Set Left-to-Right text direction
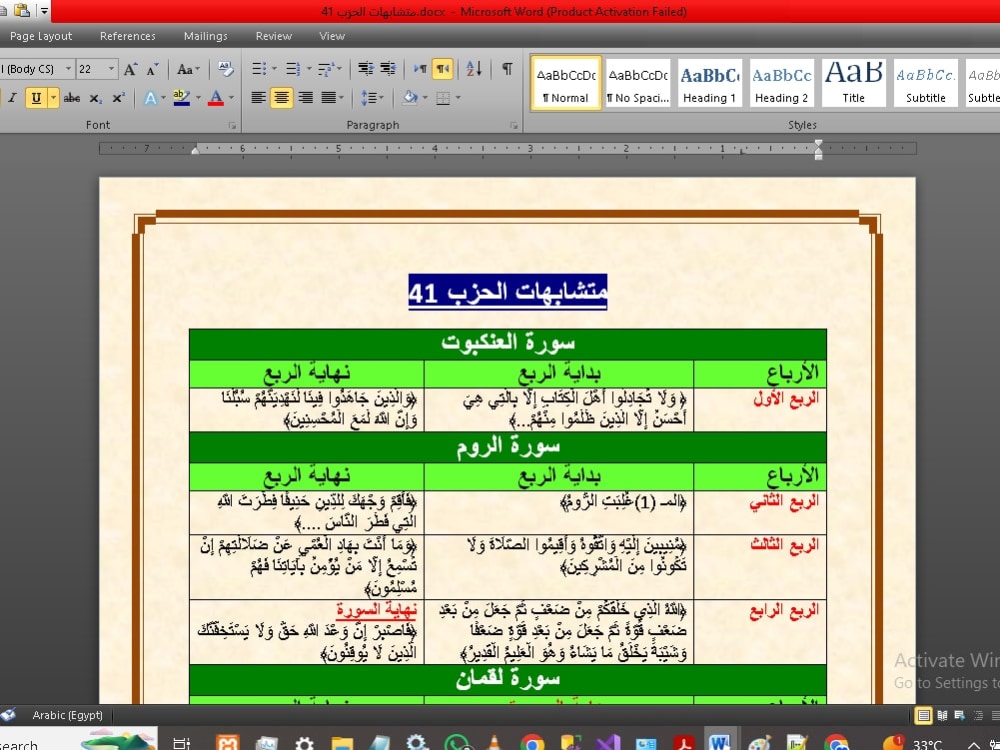Viewport: 1000px width, 750px height. [420, 69]
